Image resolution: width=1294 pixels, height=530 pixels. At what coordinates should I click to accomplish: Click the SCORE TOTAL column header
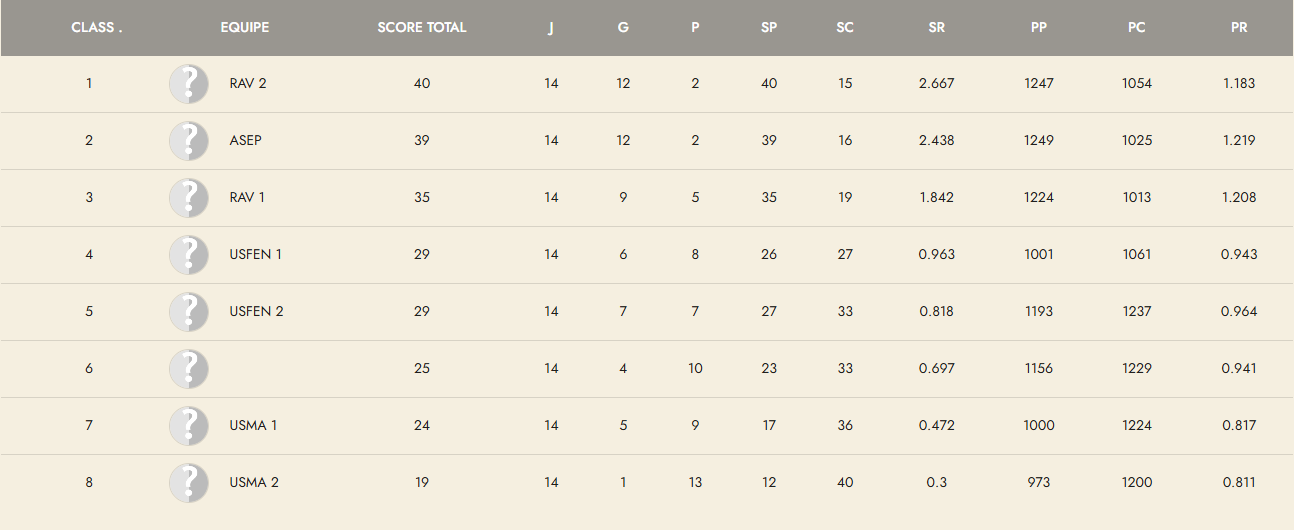pyautogui.click(x=422, y=28)
